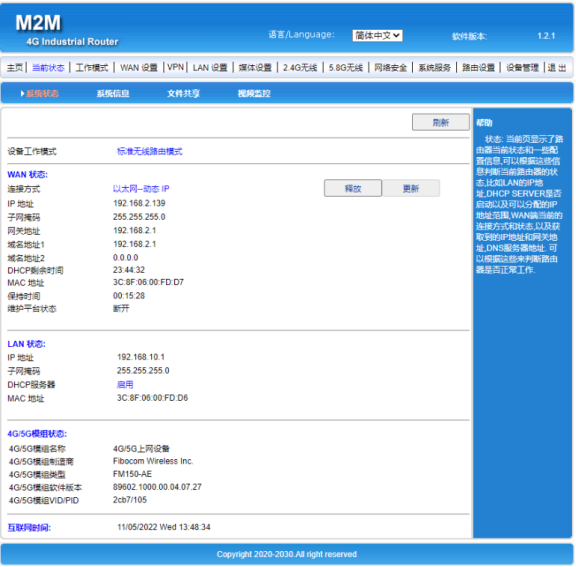This screenshot has height=567, width=576.
Task: Open the VPN menu item
Action: (175, 67)
